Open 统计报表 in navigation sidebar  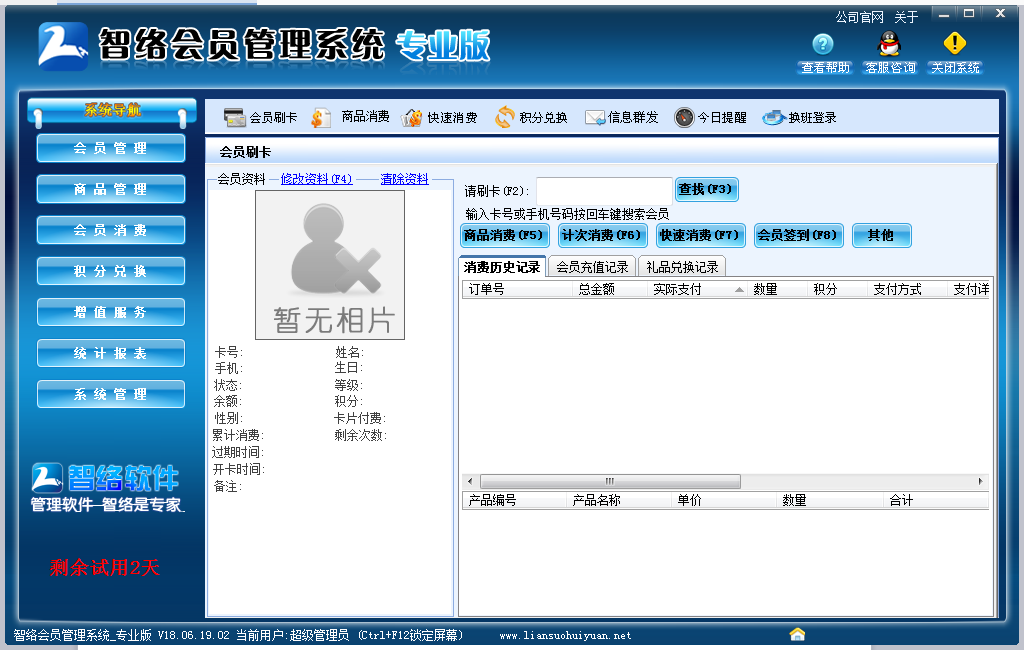111,353
